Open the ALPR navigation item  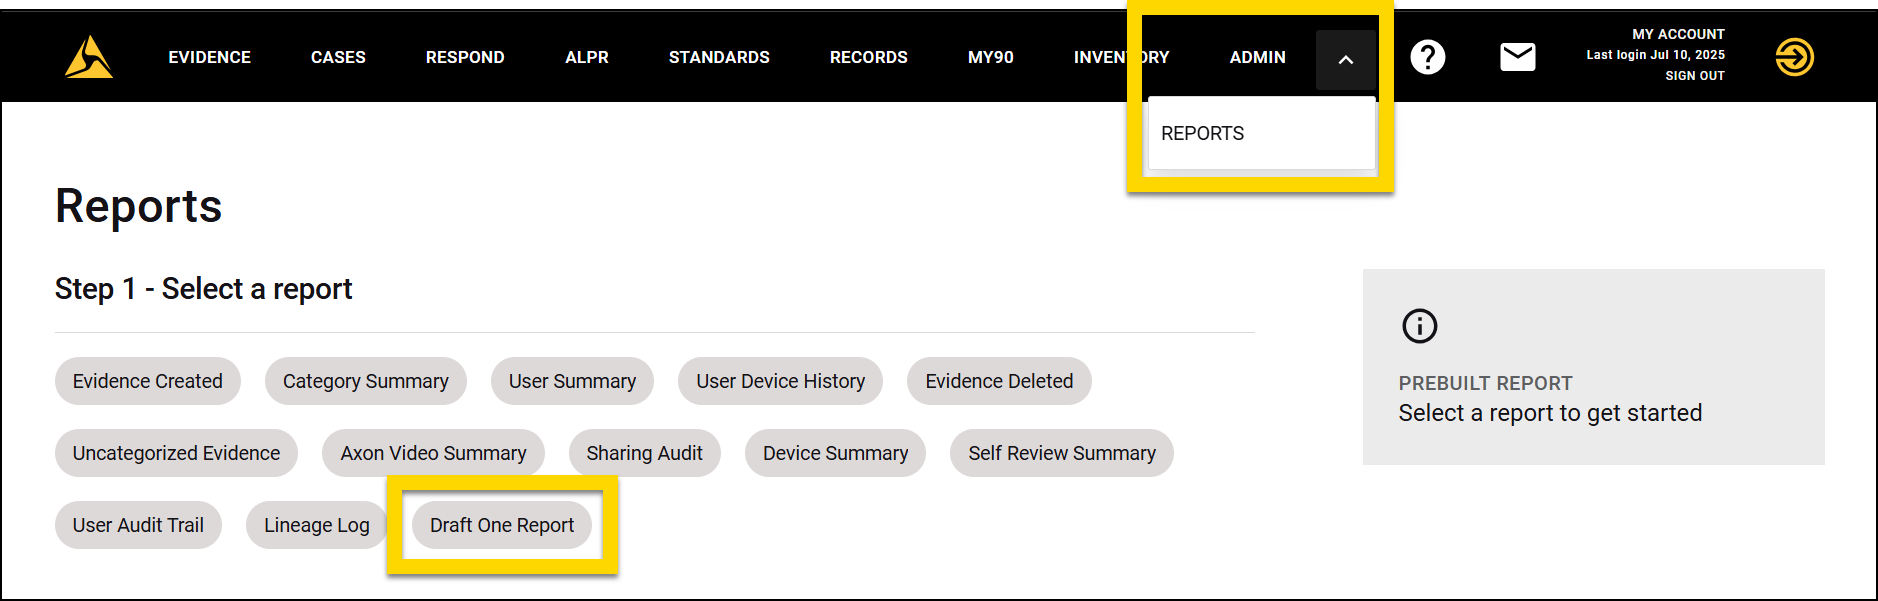coord(586,57)
